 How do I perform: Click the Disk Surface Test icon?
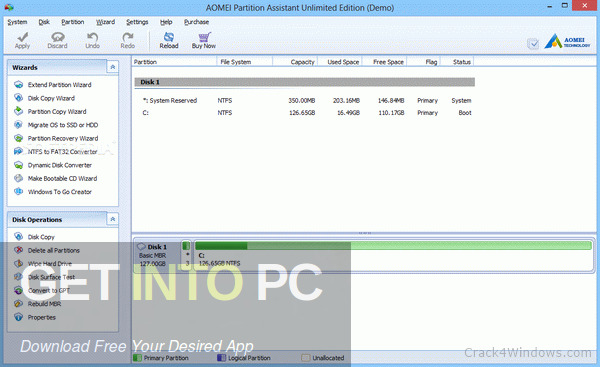click(18, 277)
